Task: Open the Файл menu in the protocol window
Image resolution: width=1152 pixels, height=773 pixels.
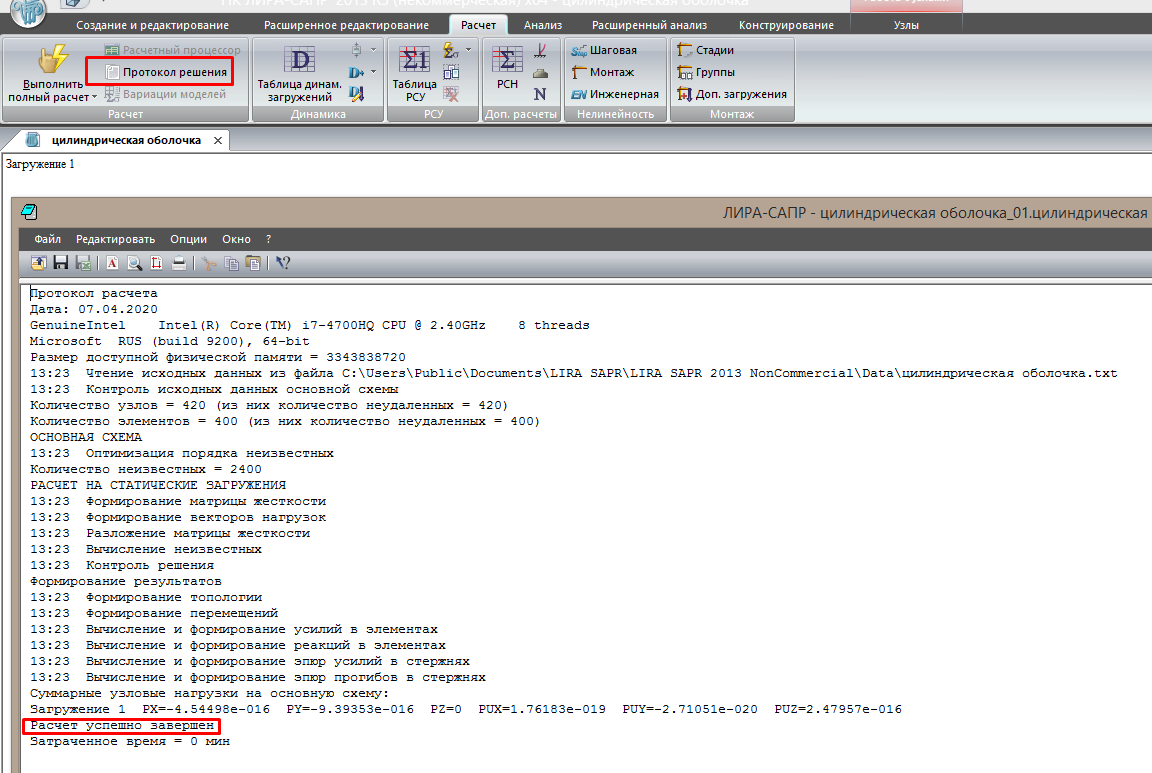Action: pos(48,239)
